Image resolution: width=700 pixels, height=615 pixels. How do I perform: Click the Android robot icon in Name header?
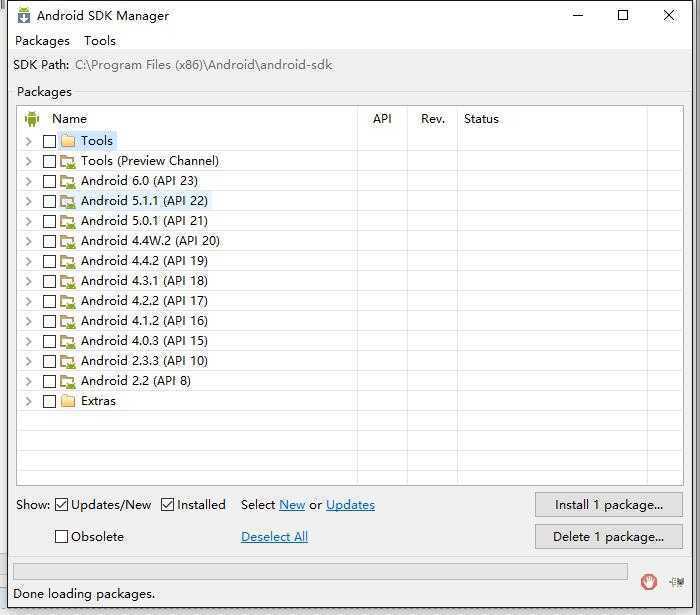coord(32,119)
